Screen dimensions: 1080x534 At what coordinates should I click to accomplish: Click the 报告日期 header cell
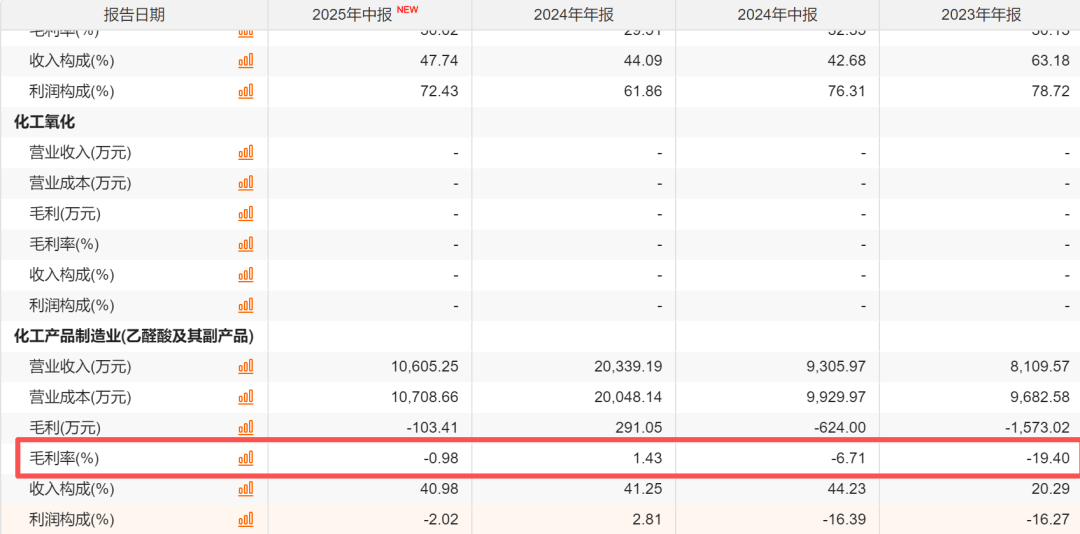[134, 15]
